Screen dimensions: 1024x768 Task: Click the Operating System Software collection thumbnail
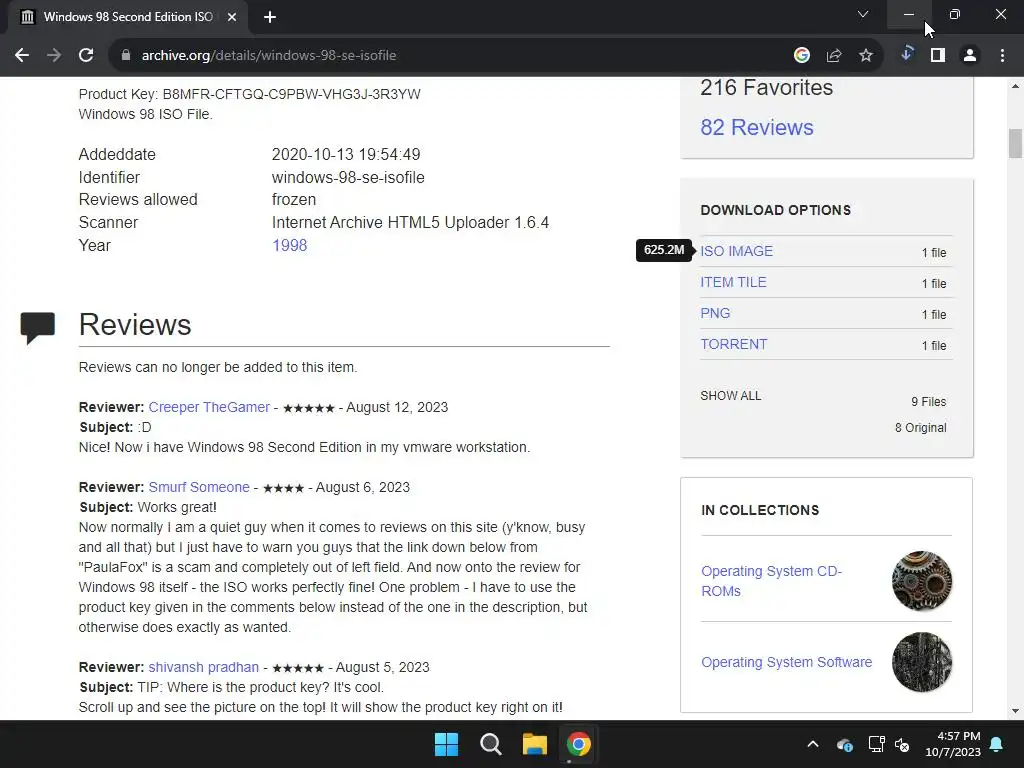(921, 662)
